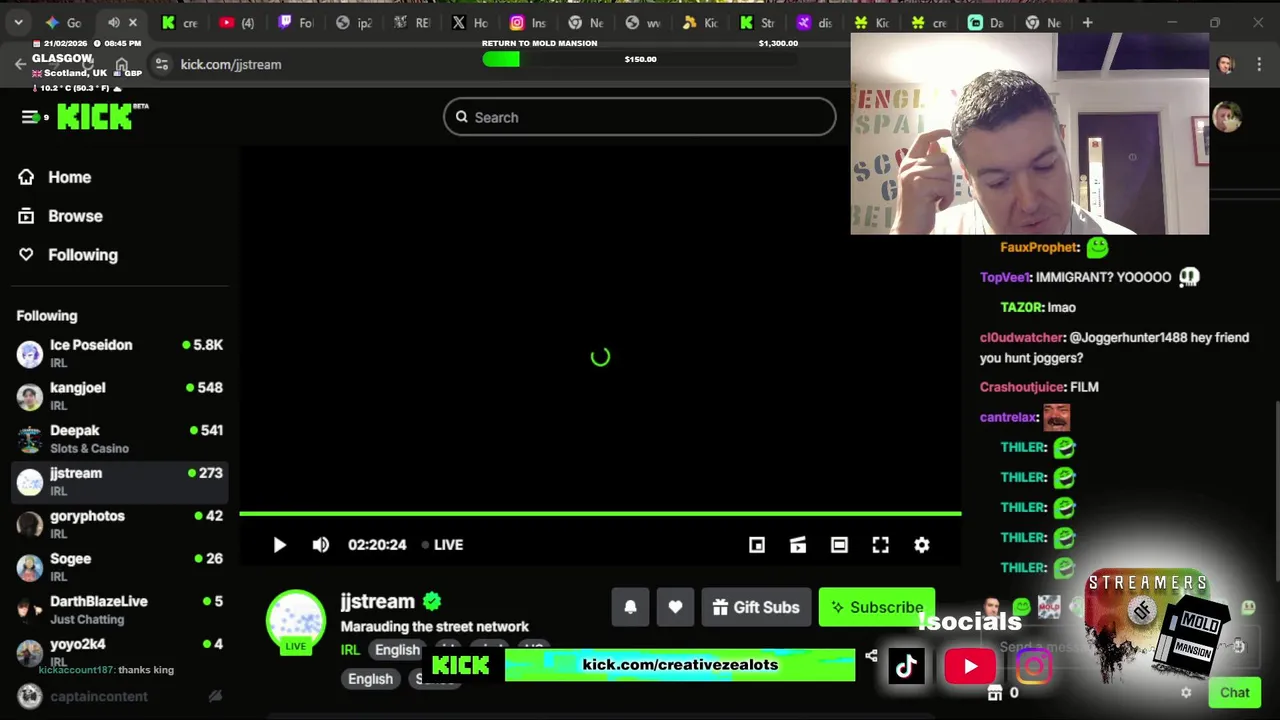1280x720 pixels.
Task: Toggle theater mode in player
Action: (x=839, y=545)
